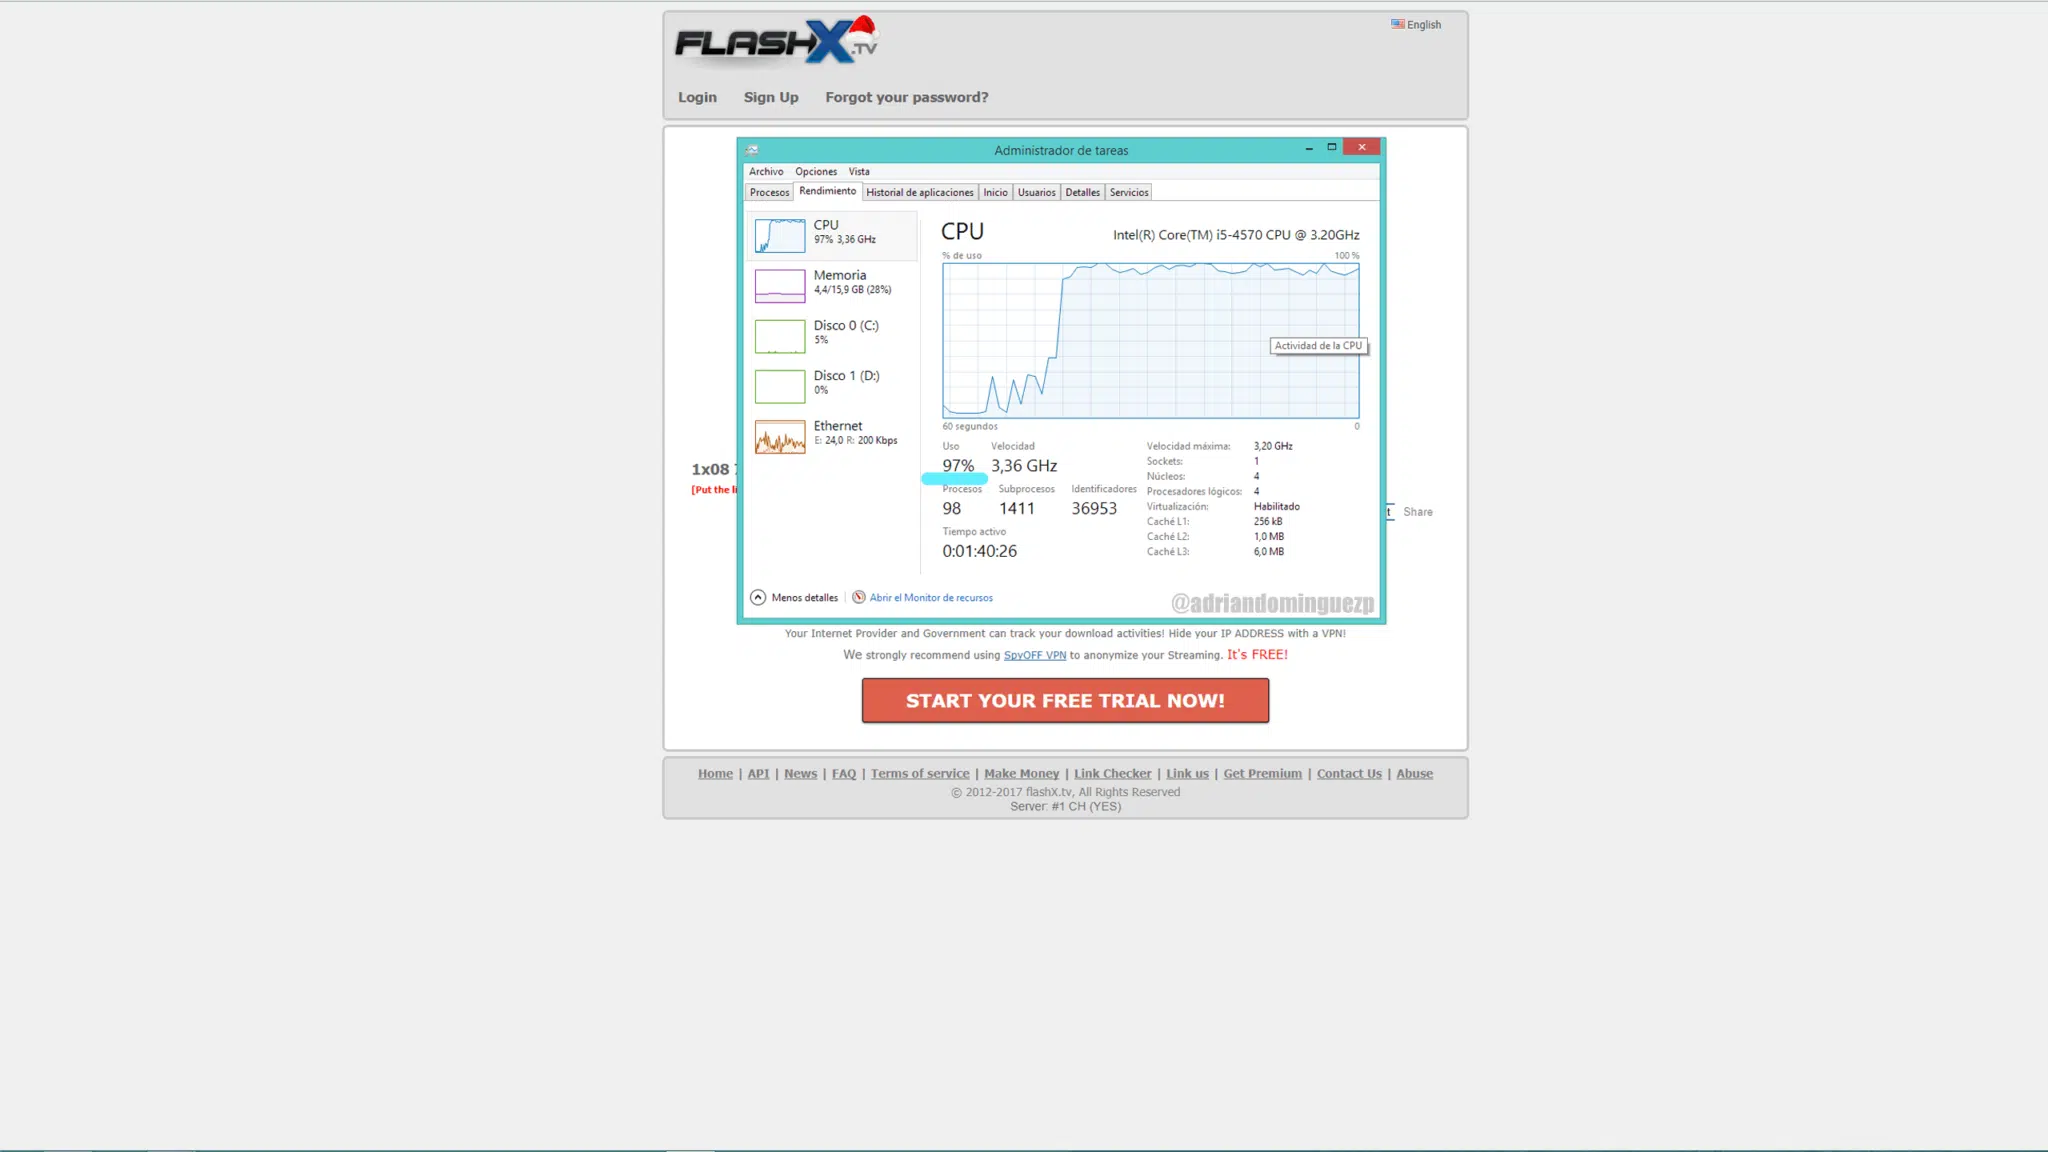Minimize the Administrador de tareas window

[1308, 148]
